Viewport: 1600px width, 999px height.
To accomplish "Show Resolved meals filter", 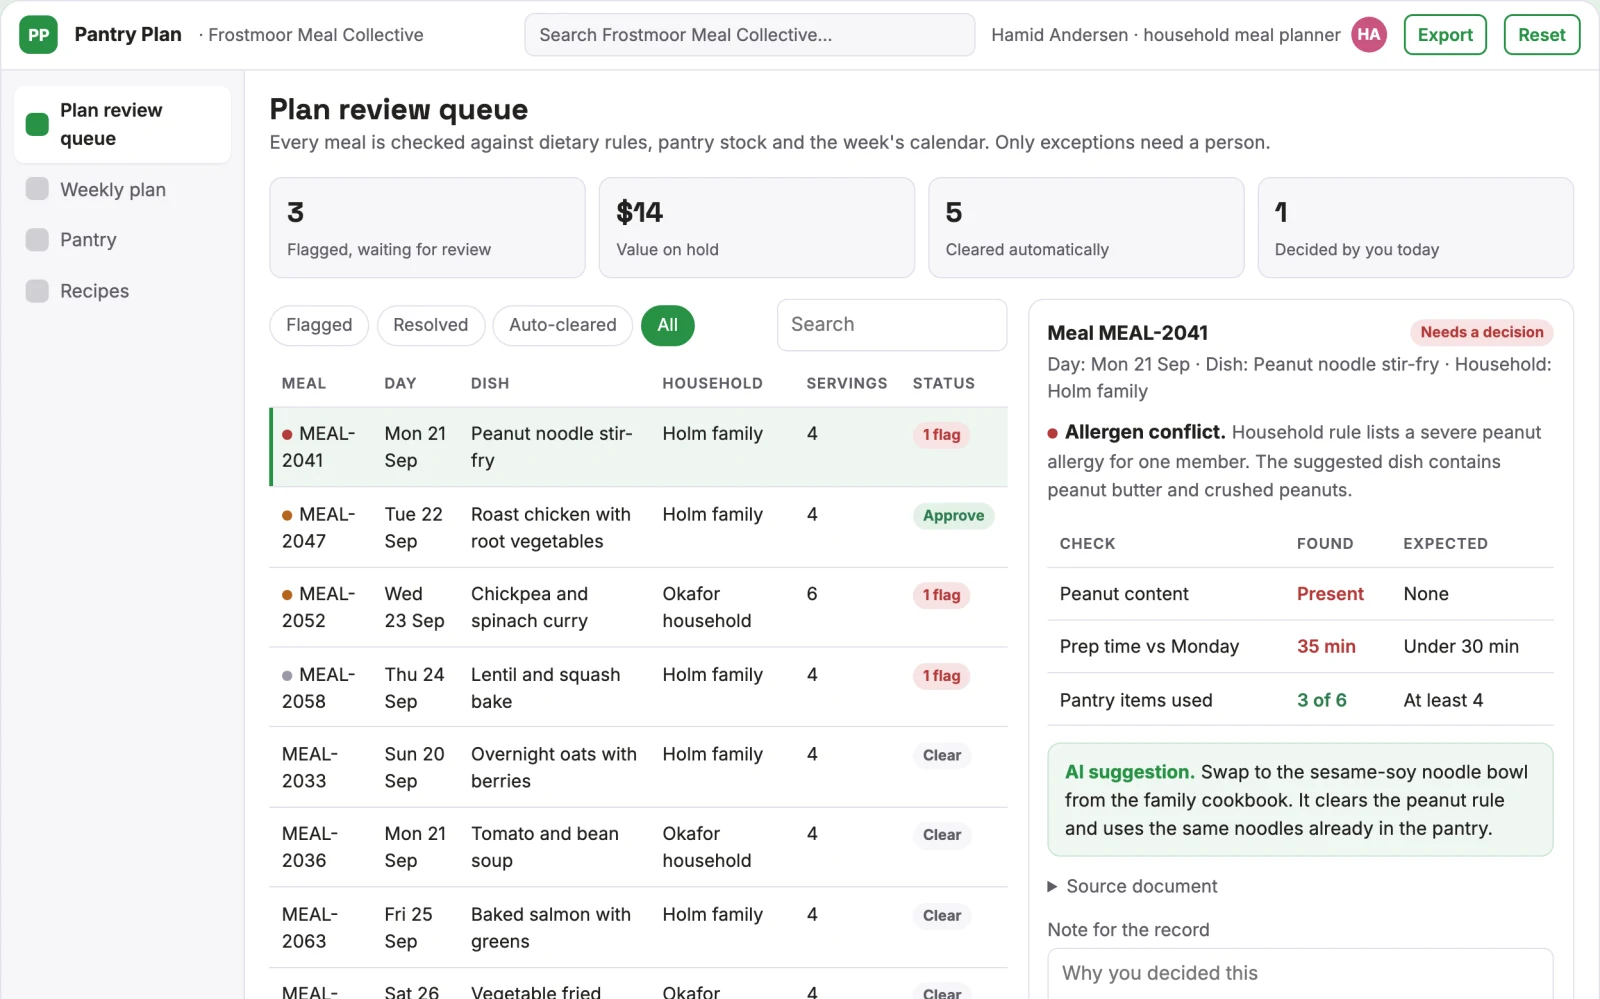I will [431, 325].
